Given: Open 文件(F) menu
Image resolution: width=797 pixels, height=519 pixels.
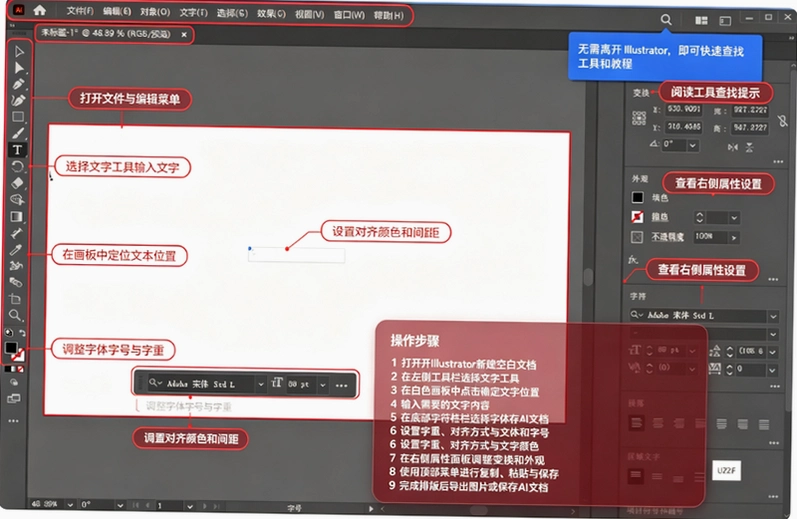Looking at the screenshot, I should (80, 11).
